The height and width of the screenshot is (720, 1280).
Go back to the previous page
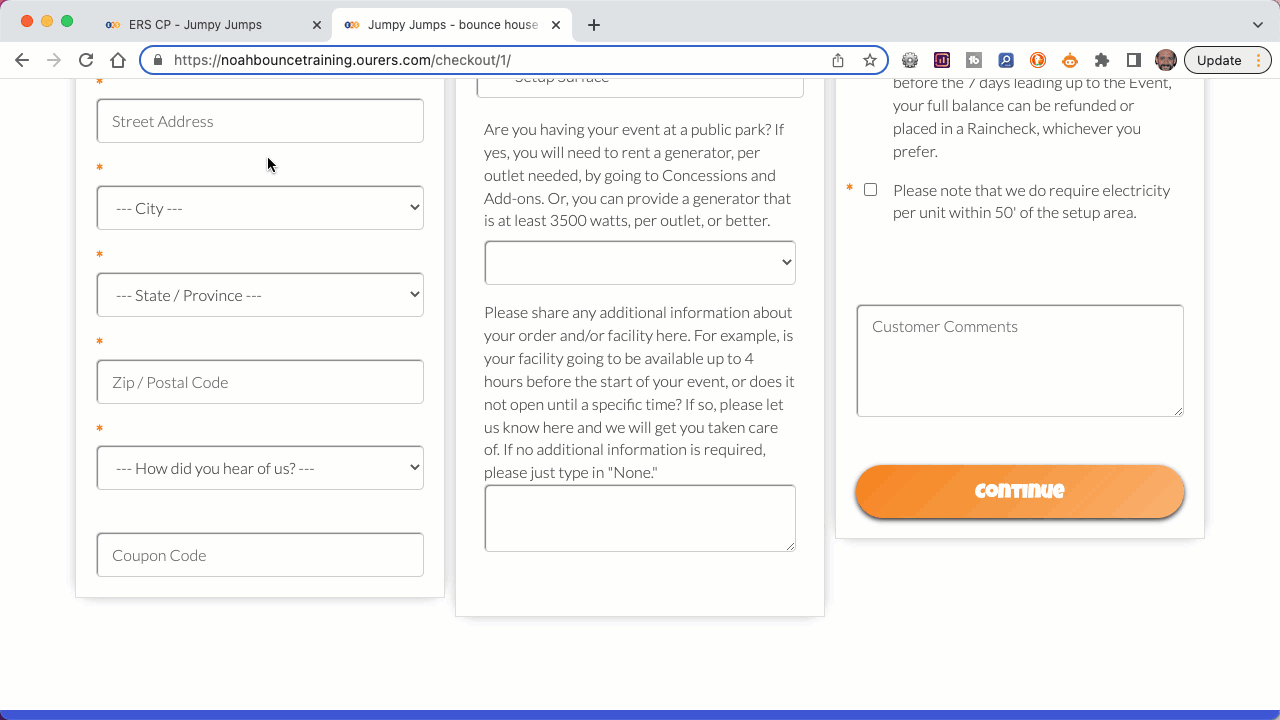[x=22, y=60]
